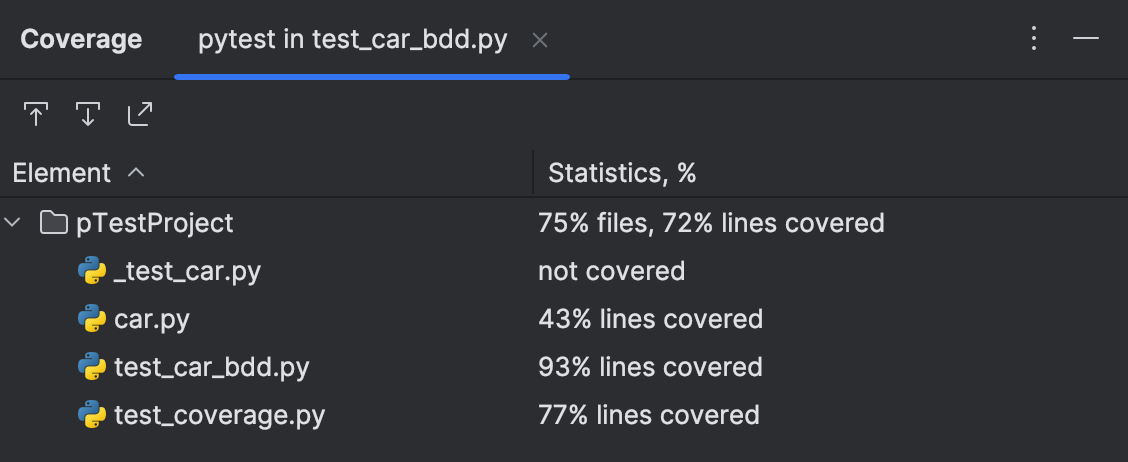Switch to pytest in test_car_bdd.py tab

point(353,40)
